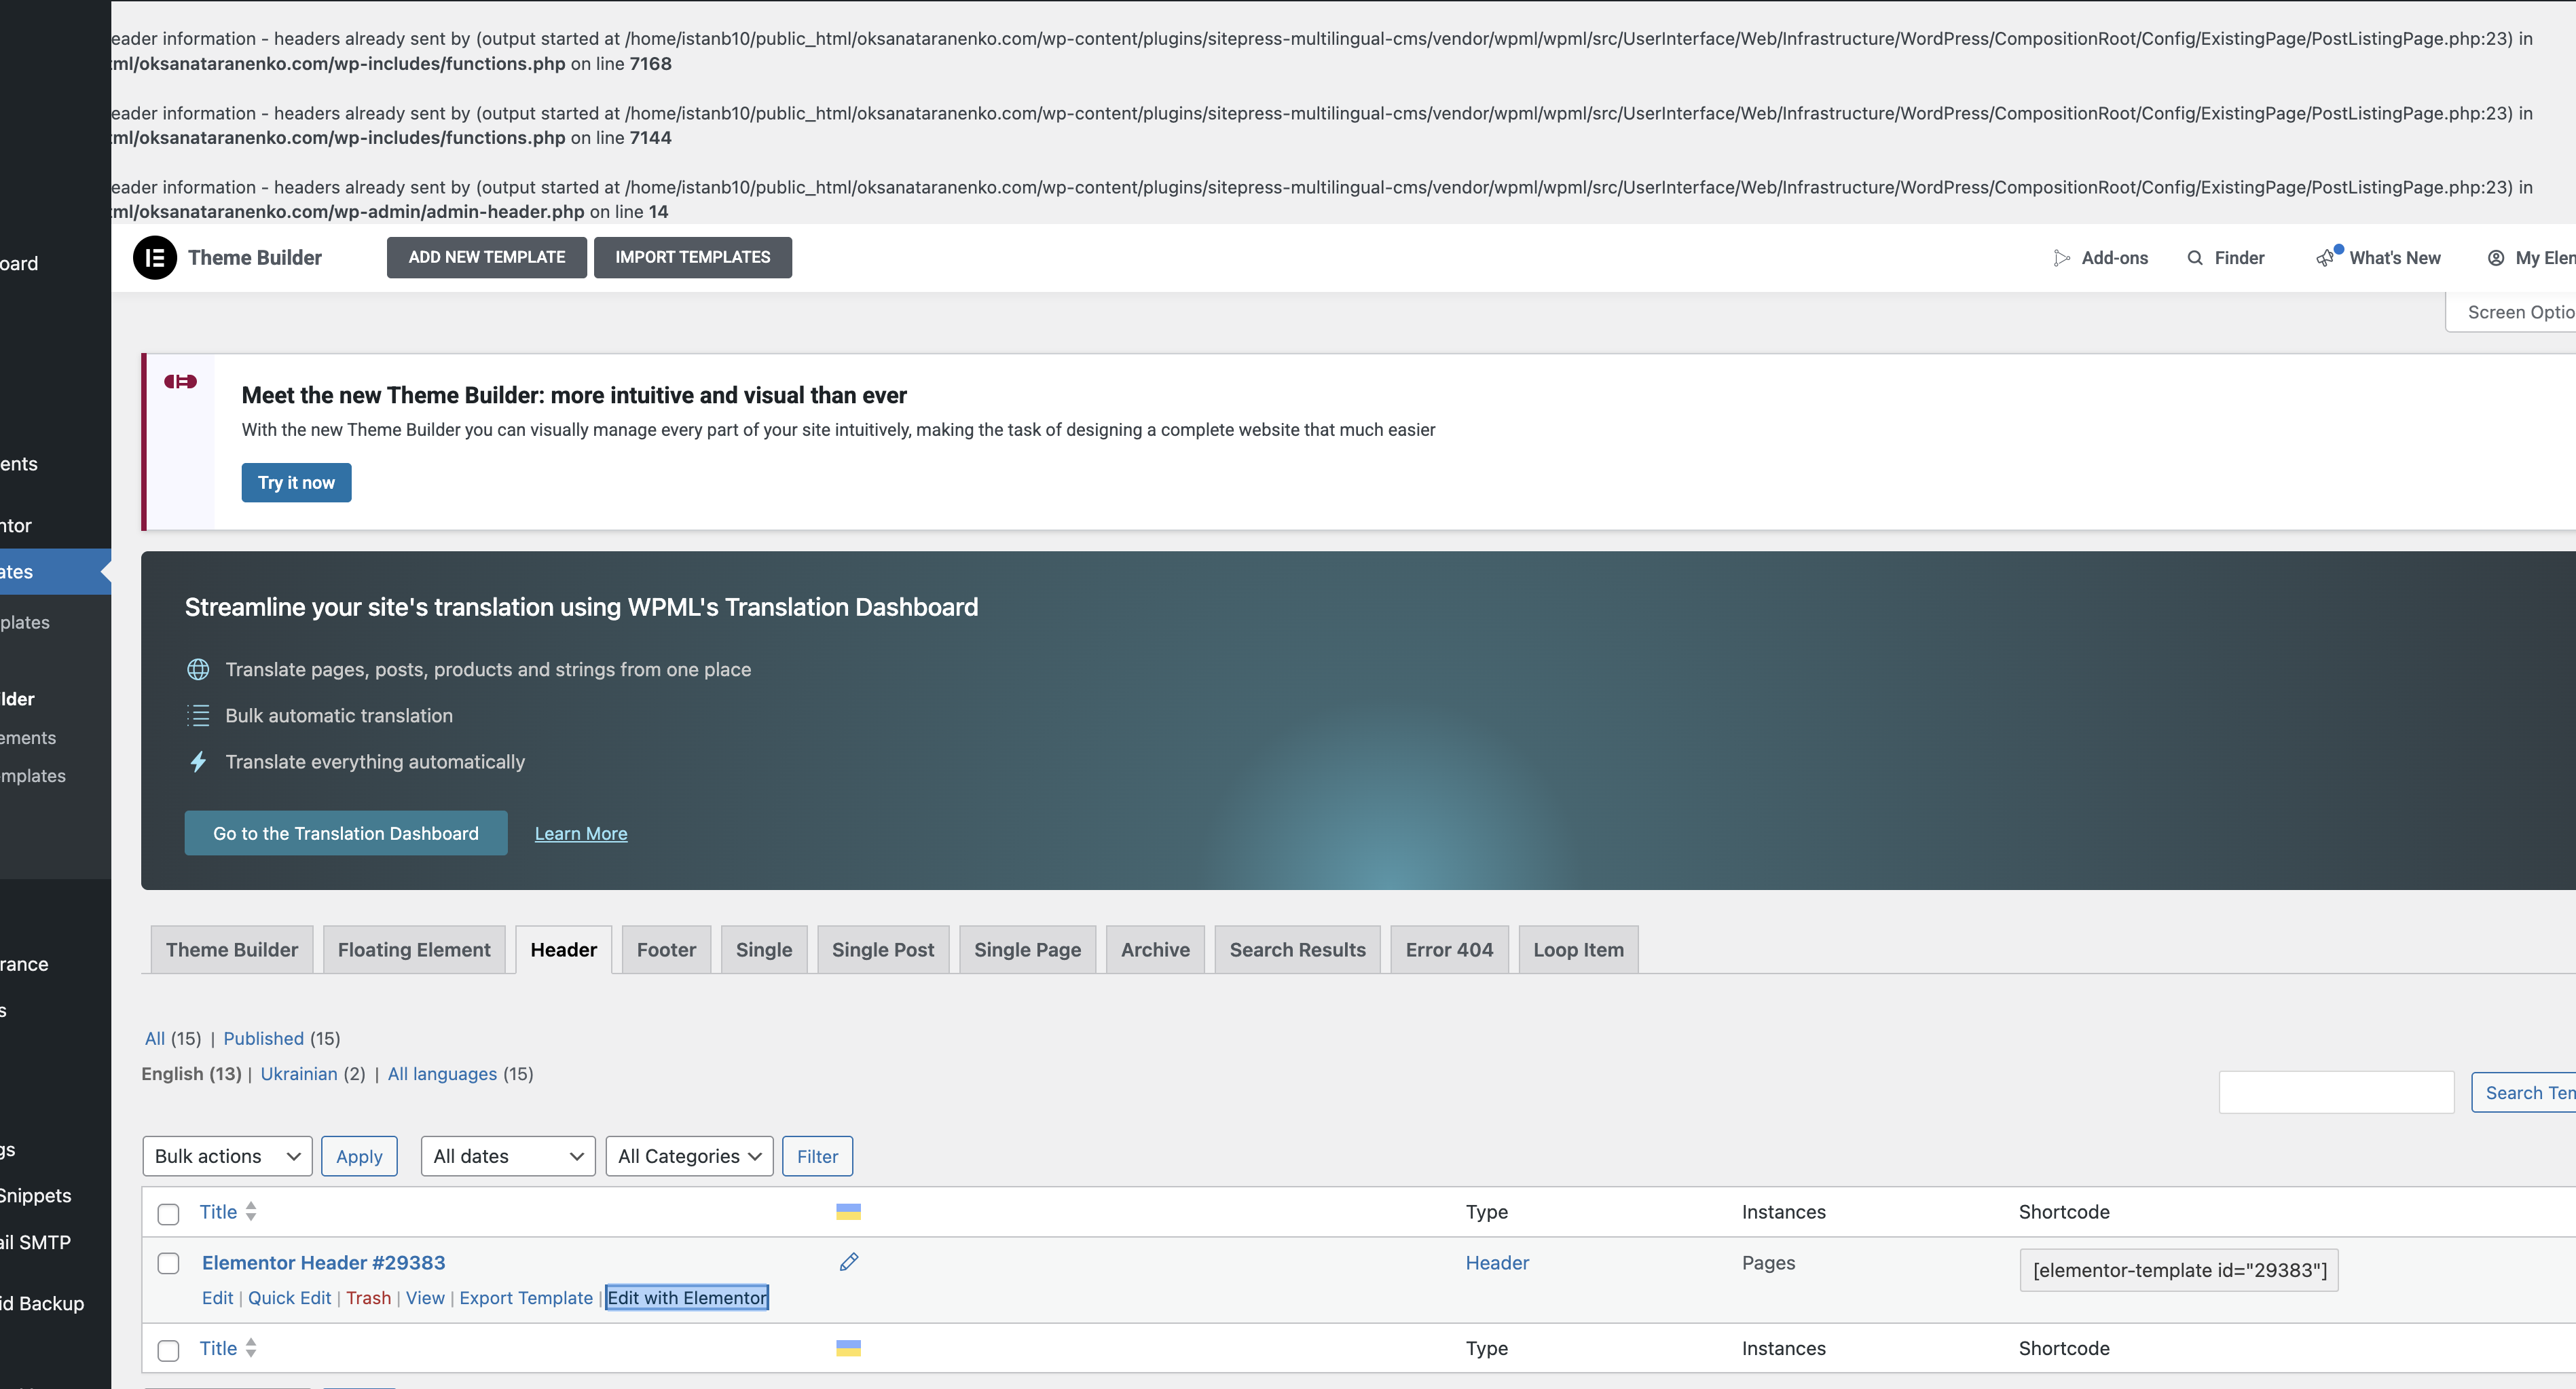Switch to the Single Post tab

[883, 949]
